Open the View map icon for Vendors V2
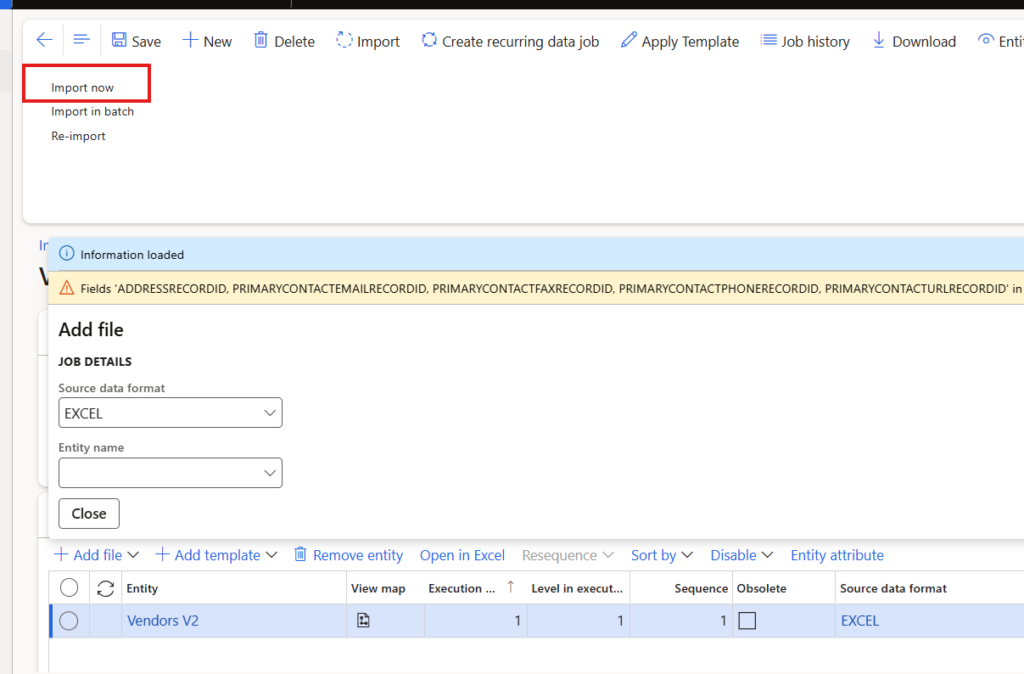The image size is (1024, 674). tap(363, 620)
